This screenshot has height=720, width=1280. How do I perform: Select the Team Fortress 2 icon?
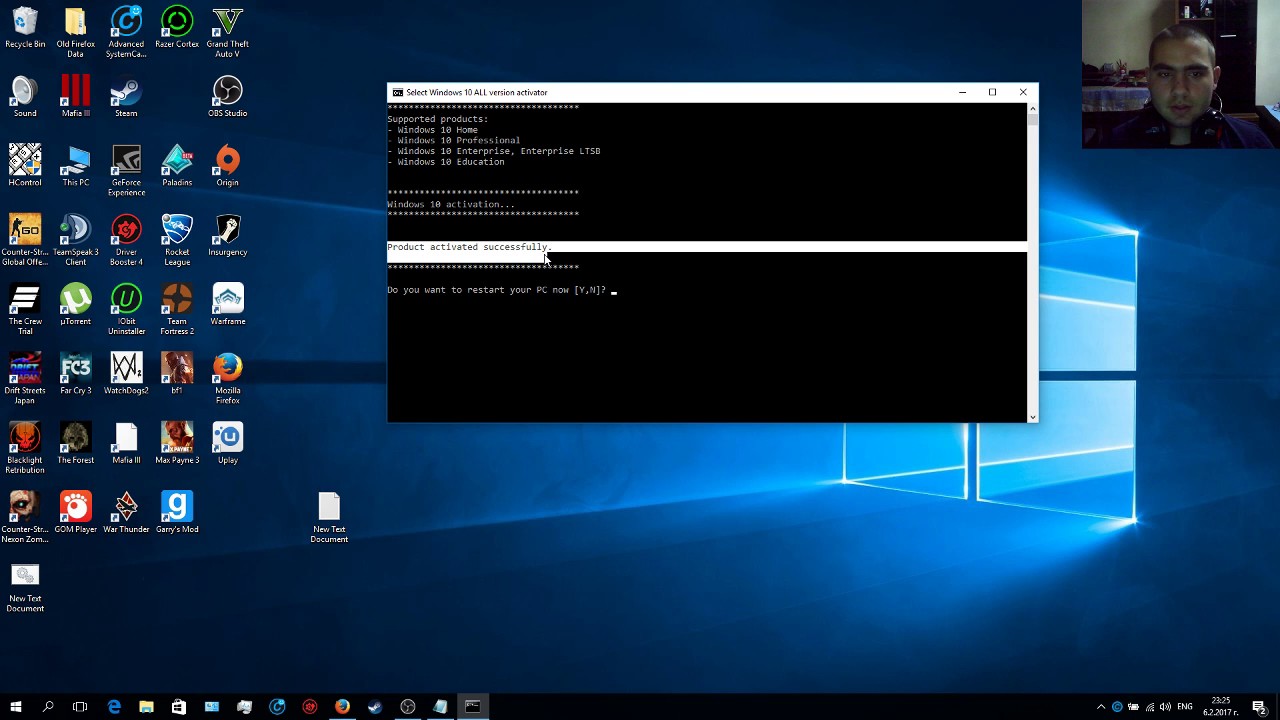coord(177,309)
